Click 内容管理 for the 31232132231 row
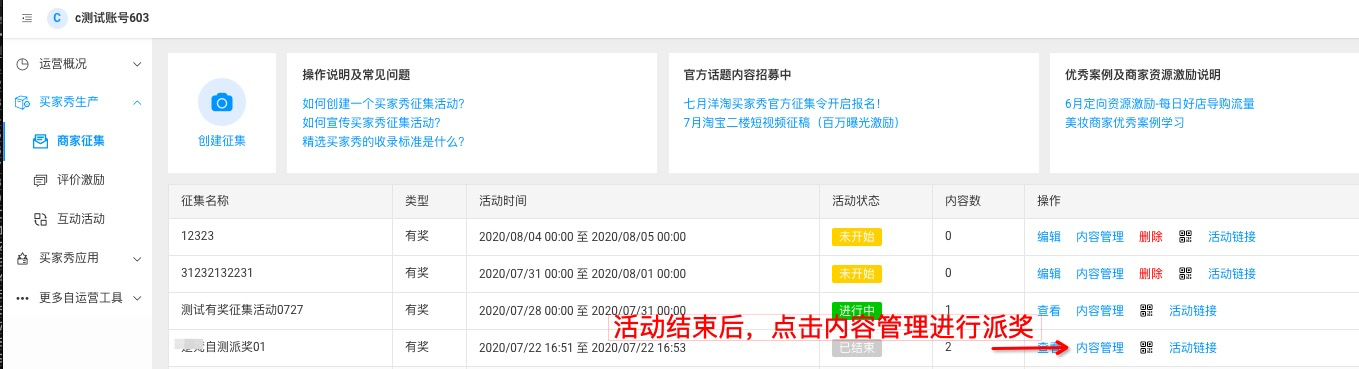 coord(1100,273)
